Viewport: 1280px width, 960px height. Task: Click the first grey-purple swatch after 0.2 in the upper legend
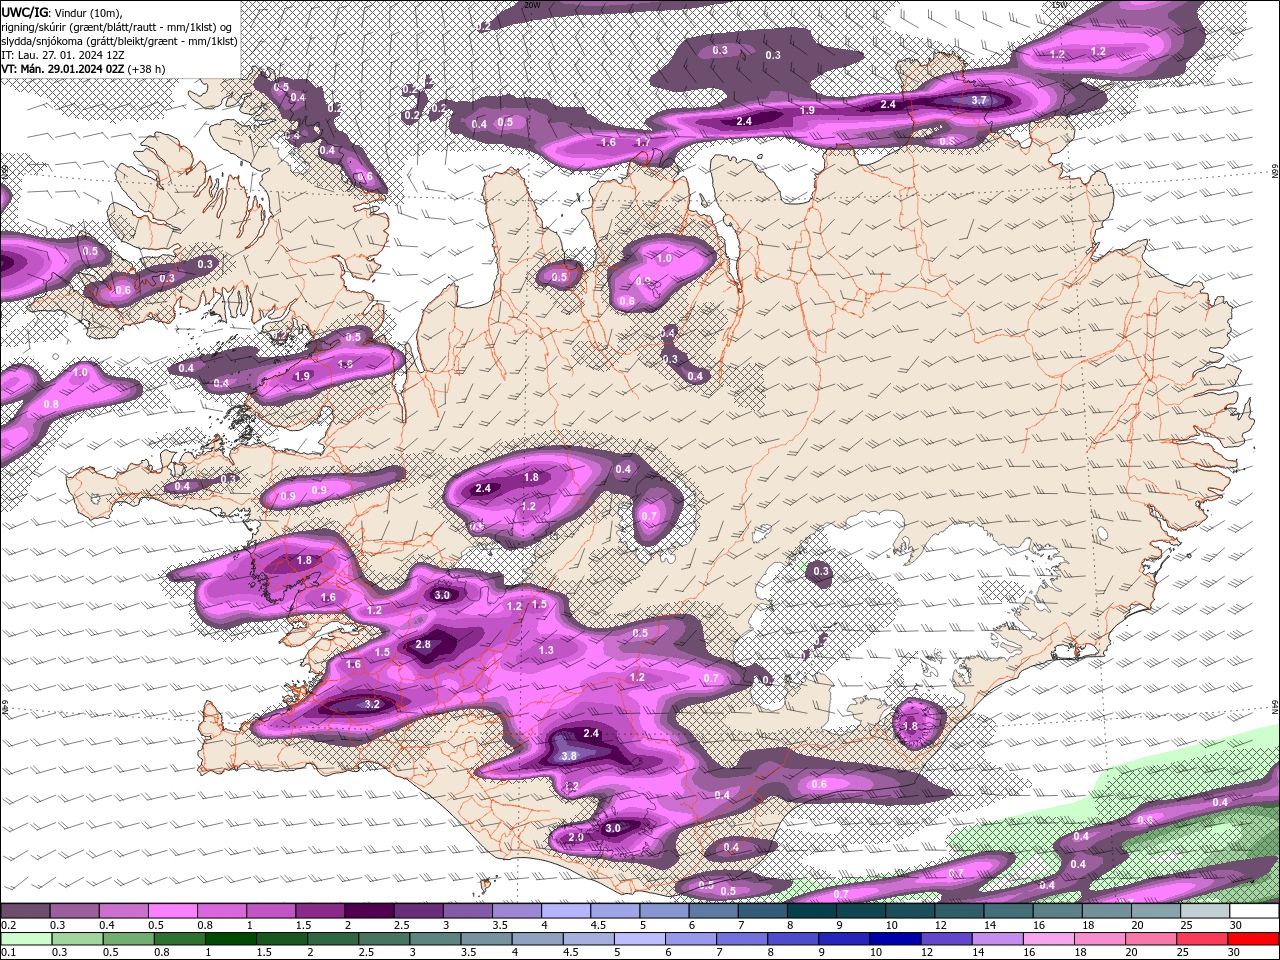pyautogui.click(x=25, y=911)
